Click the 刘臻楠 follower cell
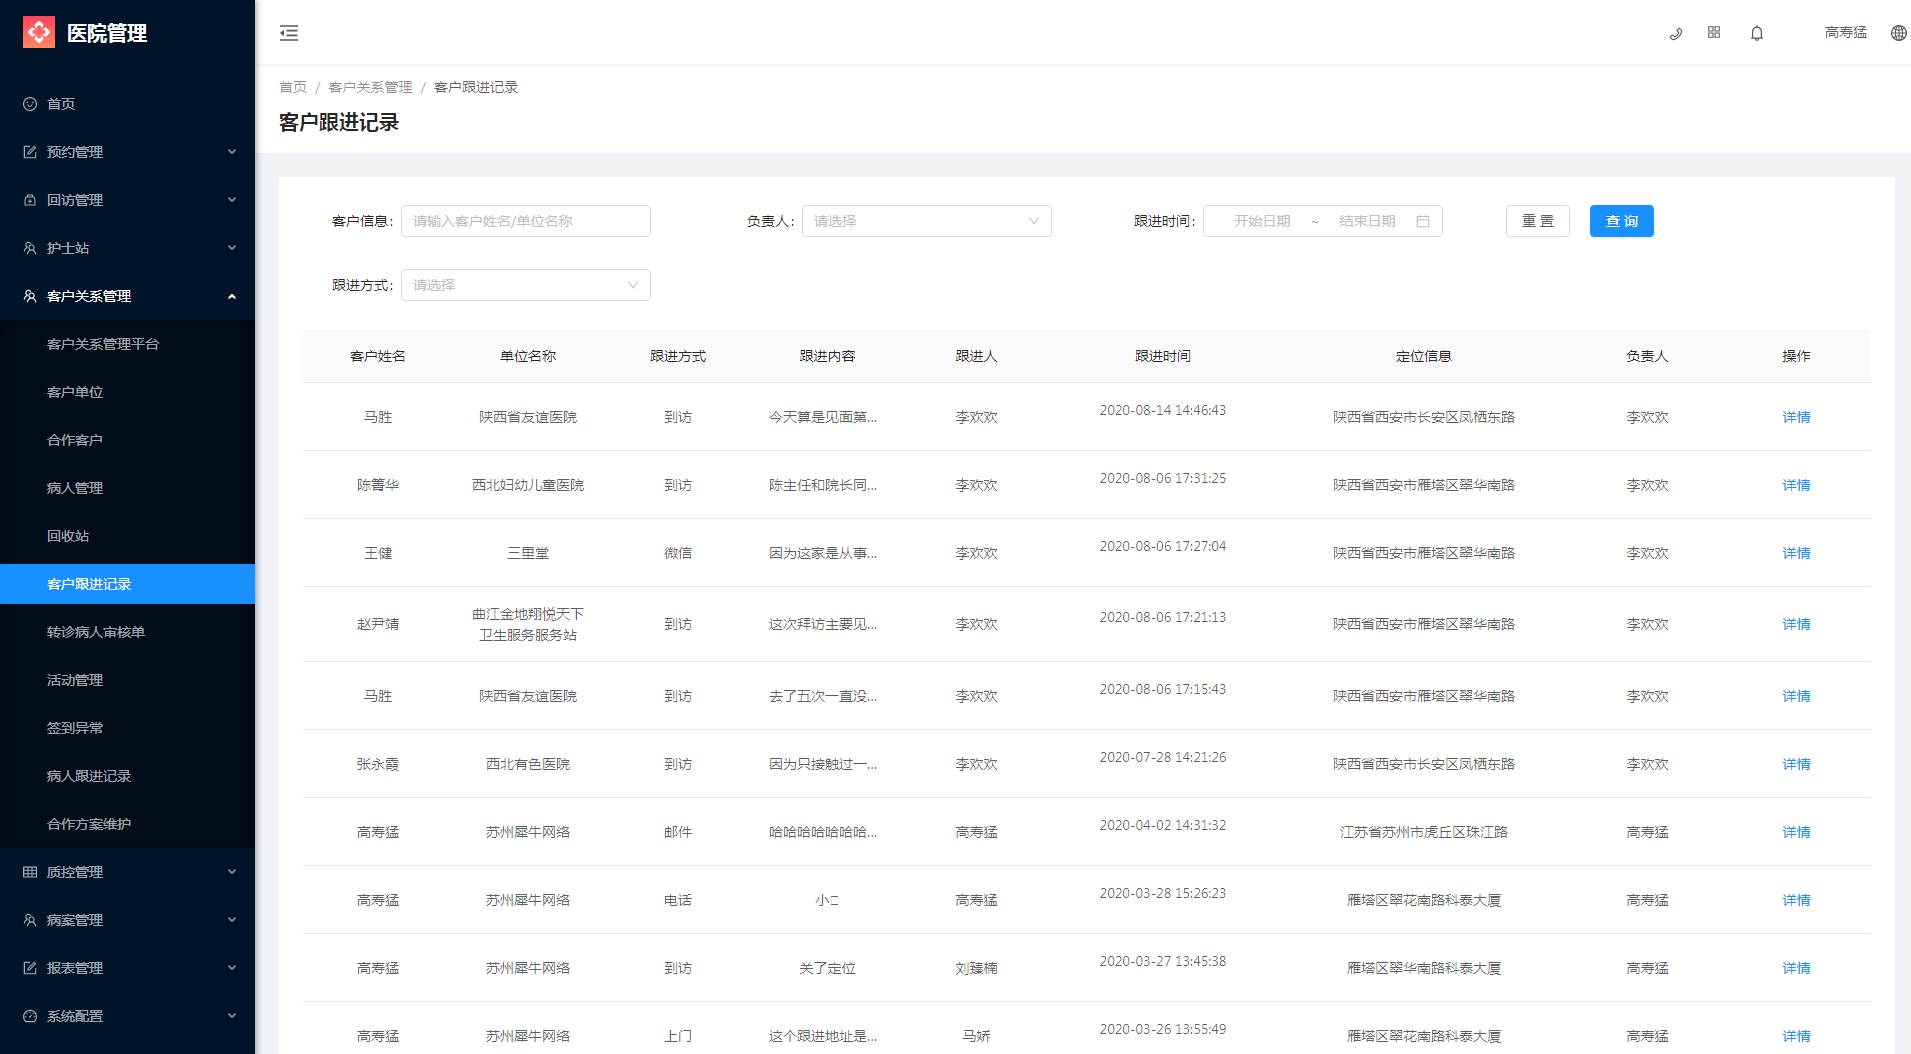 (976, 968)
